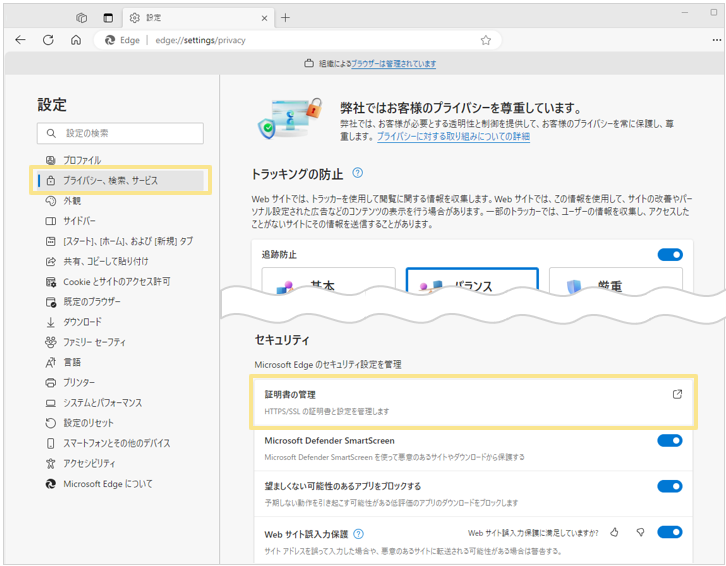Toggle Web サイト誤入力保護 switch
Screen dimensions: 726x566
[669, 533]
